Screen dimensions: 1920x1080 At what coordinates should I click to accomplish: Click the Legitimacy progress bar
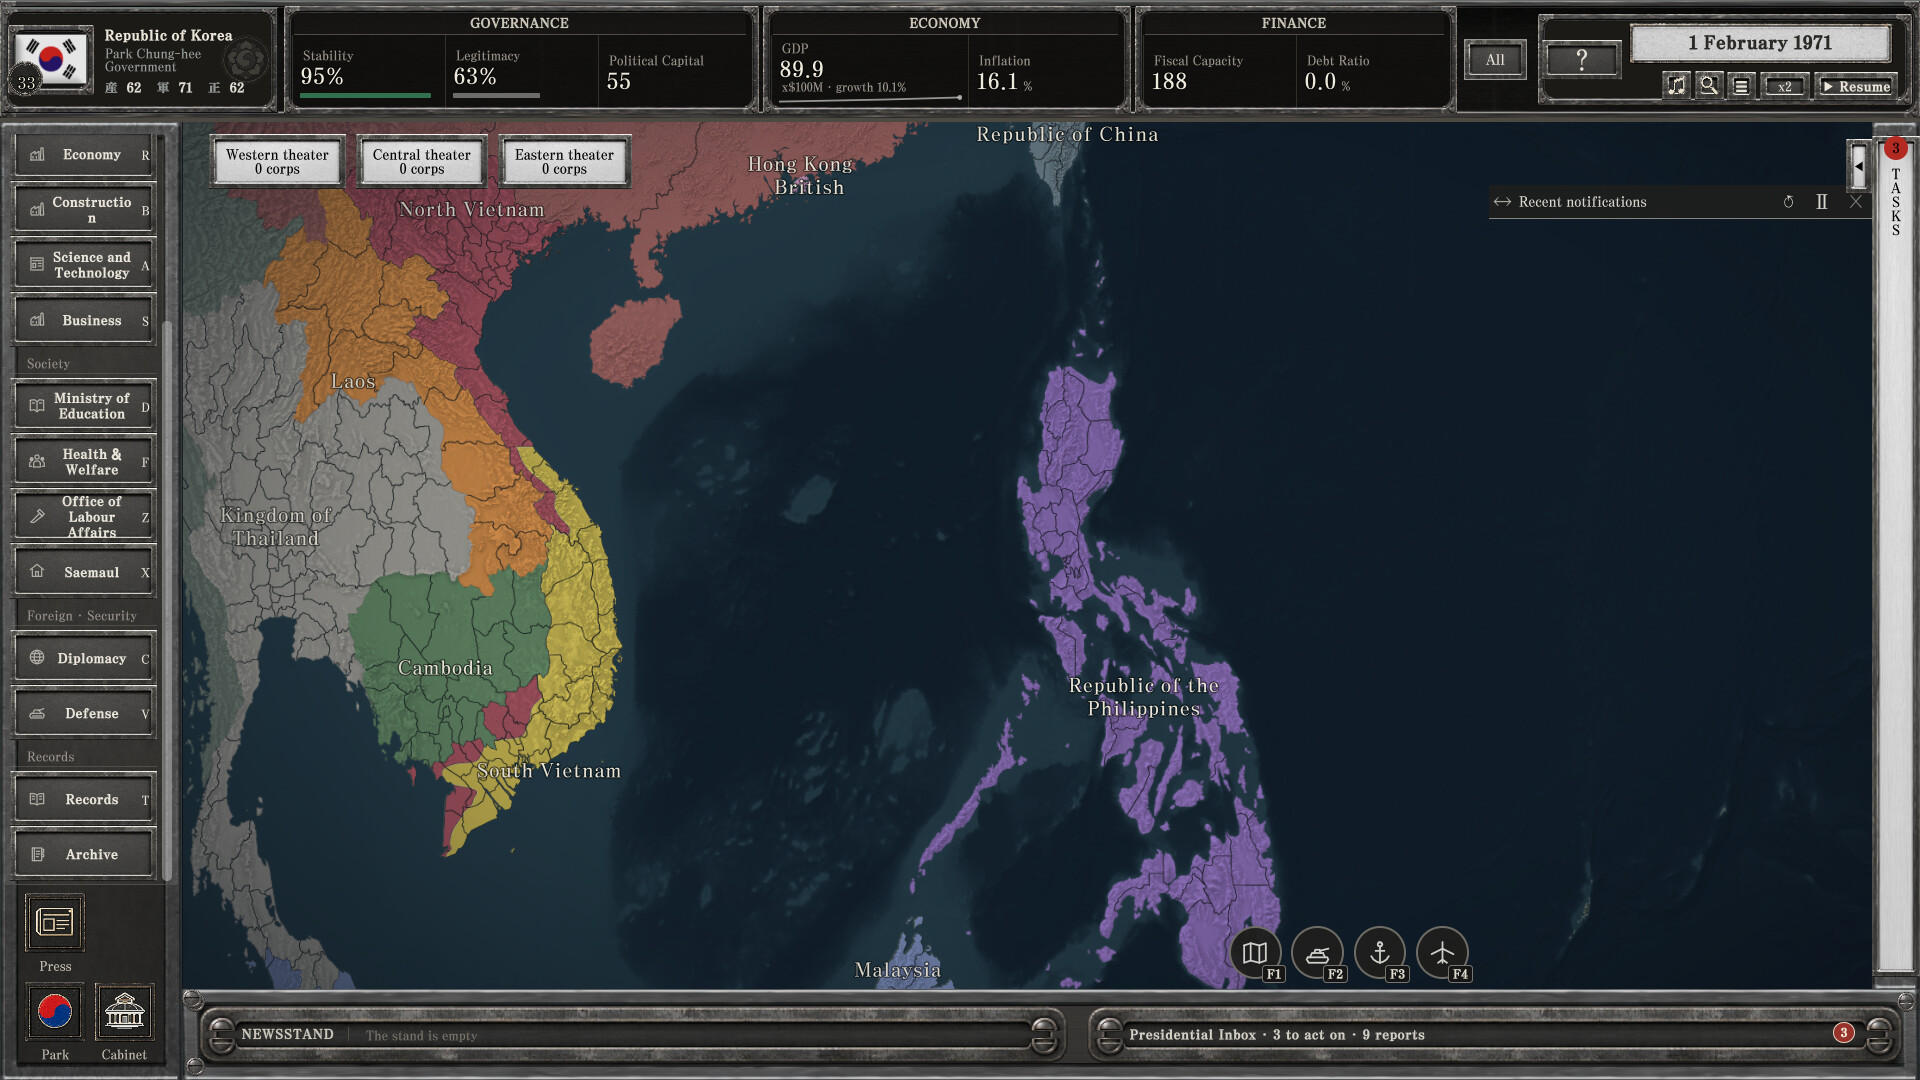[496, 96]
